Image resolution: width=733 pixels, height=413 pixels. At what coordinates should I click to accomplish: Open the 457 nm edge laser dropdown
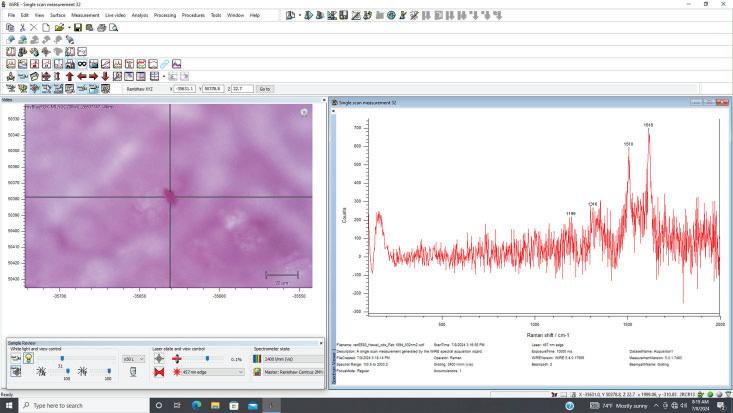coord(214,372)
